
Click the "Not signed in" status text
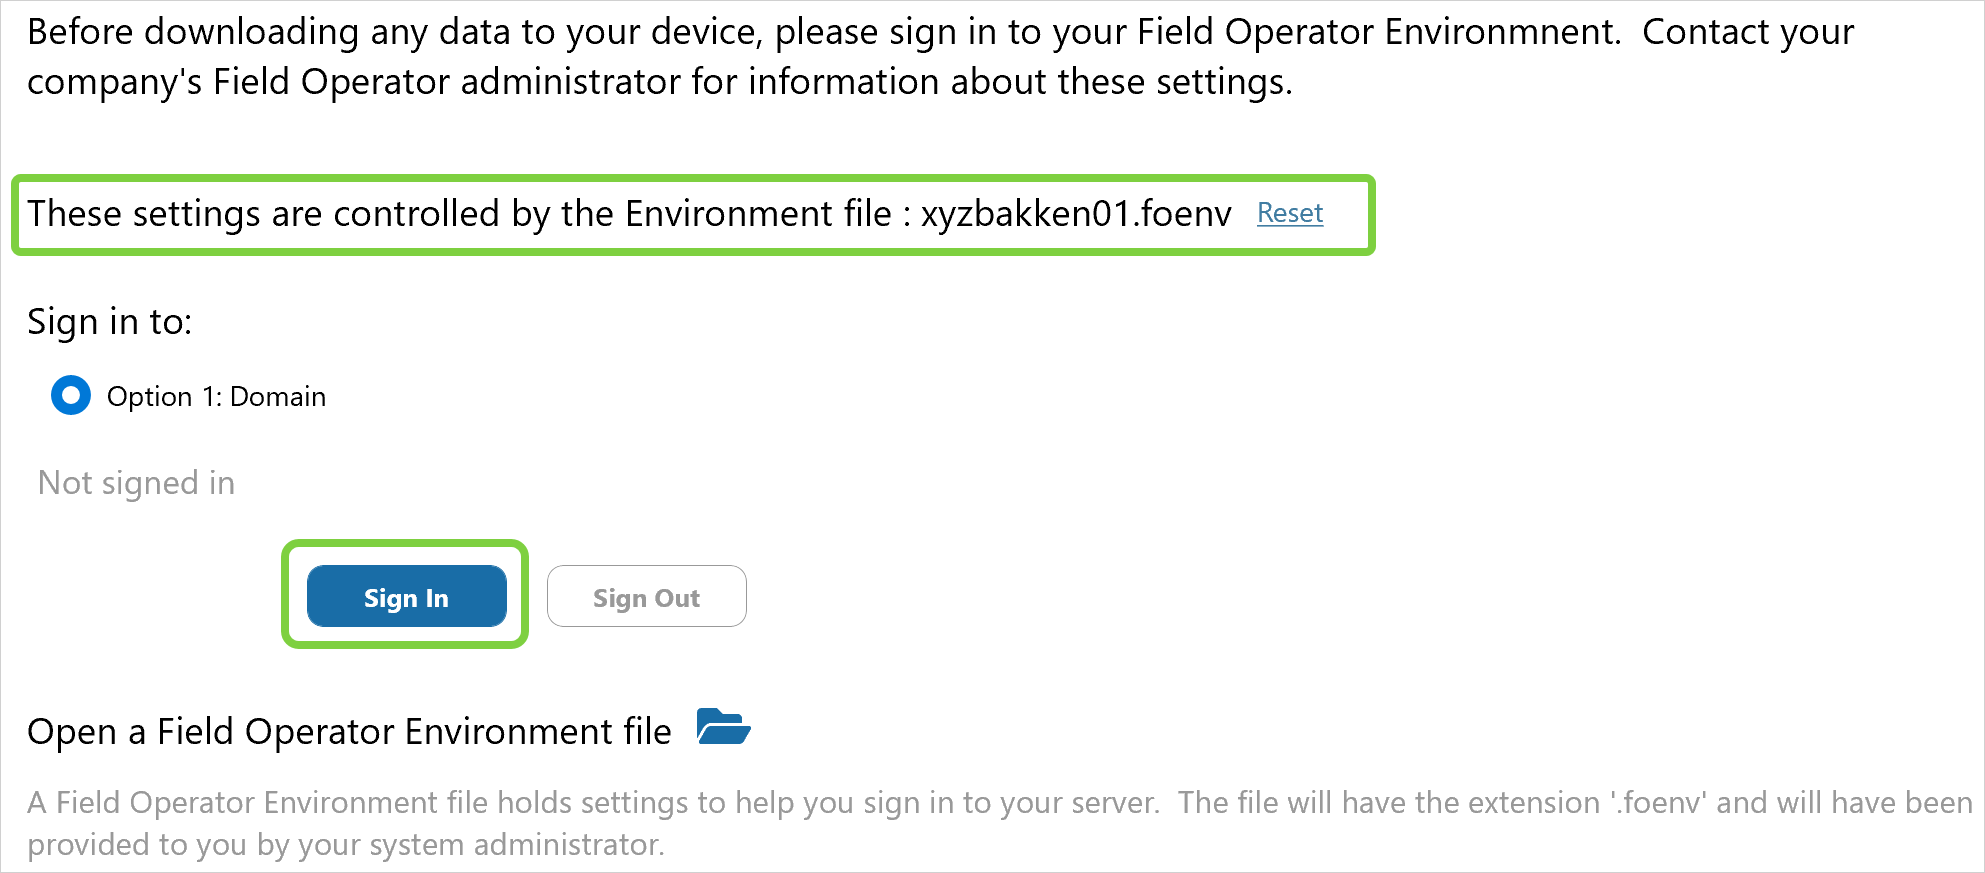click(136, 483)
